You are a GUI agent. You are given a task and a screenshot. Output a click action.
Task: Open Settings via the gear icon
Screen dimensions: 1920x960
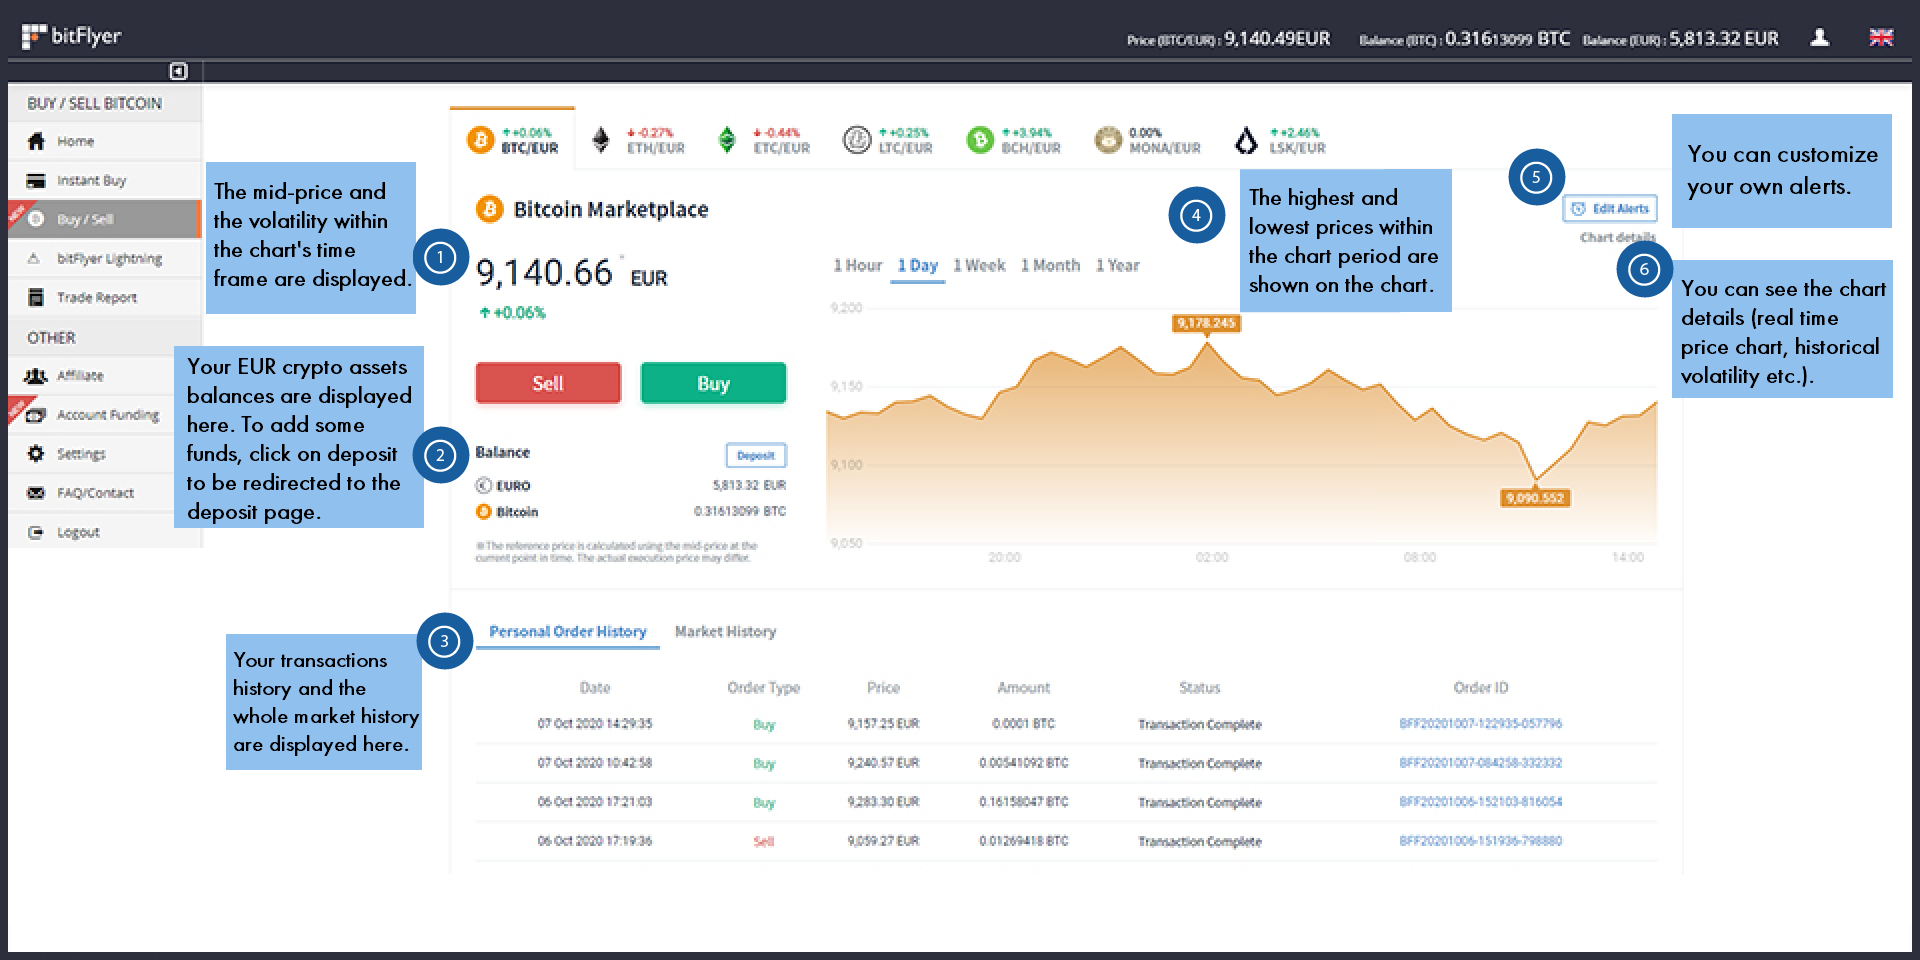click(36, 453)
